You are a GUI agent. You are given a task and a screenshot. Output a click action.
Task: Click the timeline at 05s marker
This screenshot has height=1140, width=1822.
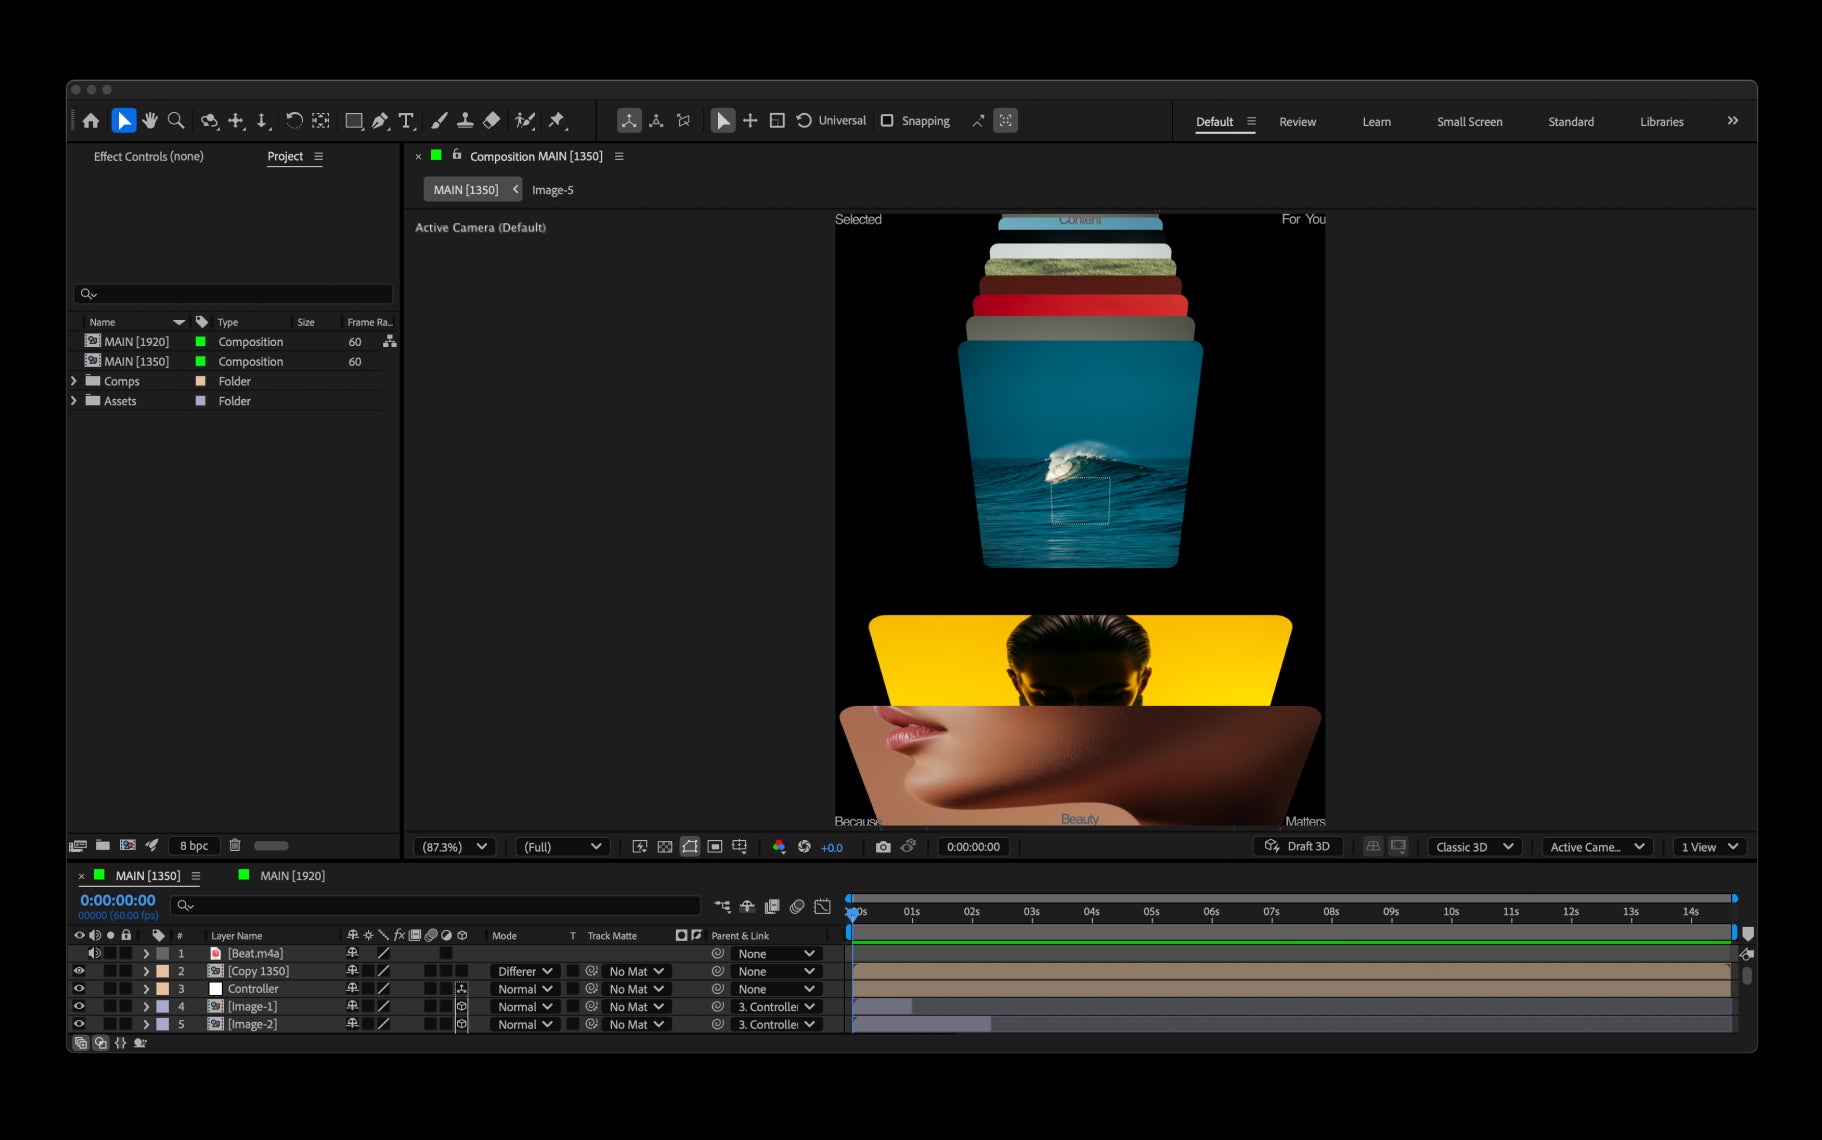[x=1151, y=912]
